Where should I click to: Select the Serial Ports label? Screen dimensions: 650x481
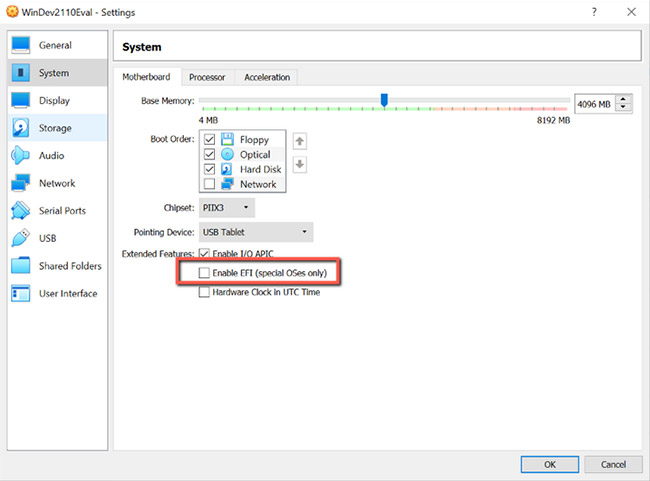pos(62,211)
